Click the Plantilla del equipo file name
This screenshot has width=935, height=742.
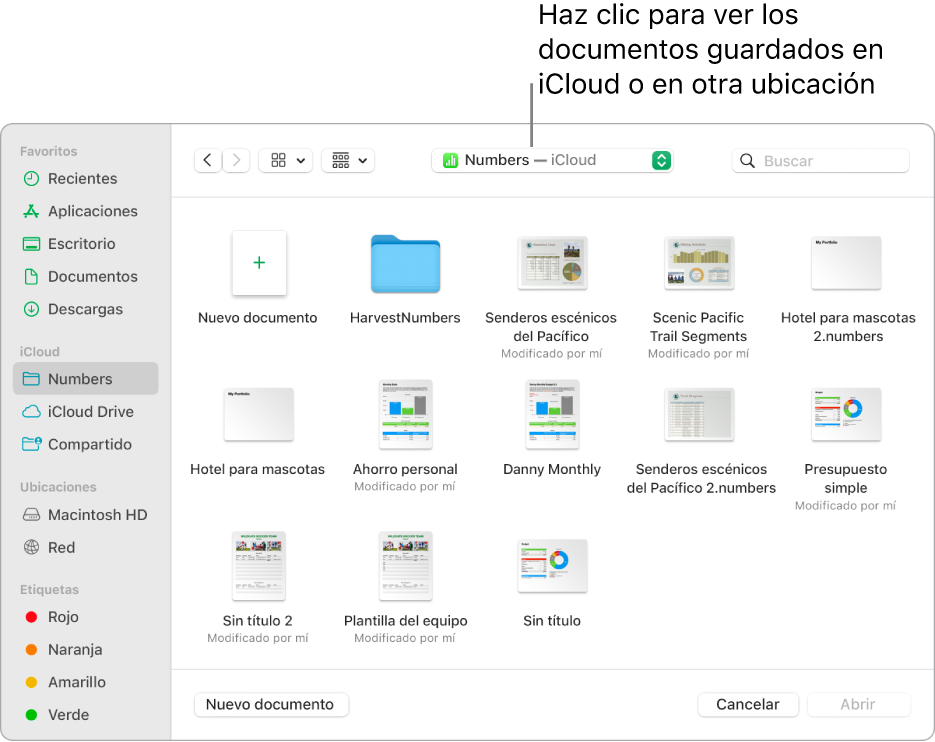pyautogui.click(x=405, y=621)
